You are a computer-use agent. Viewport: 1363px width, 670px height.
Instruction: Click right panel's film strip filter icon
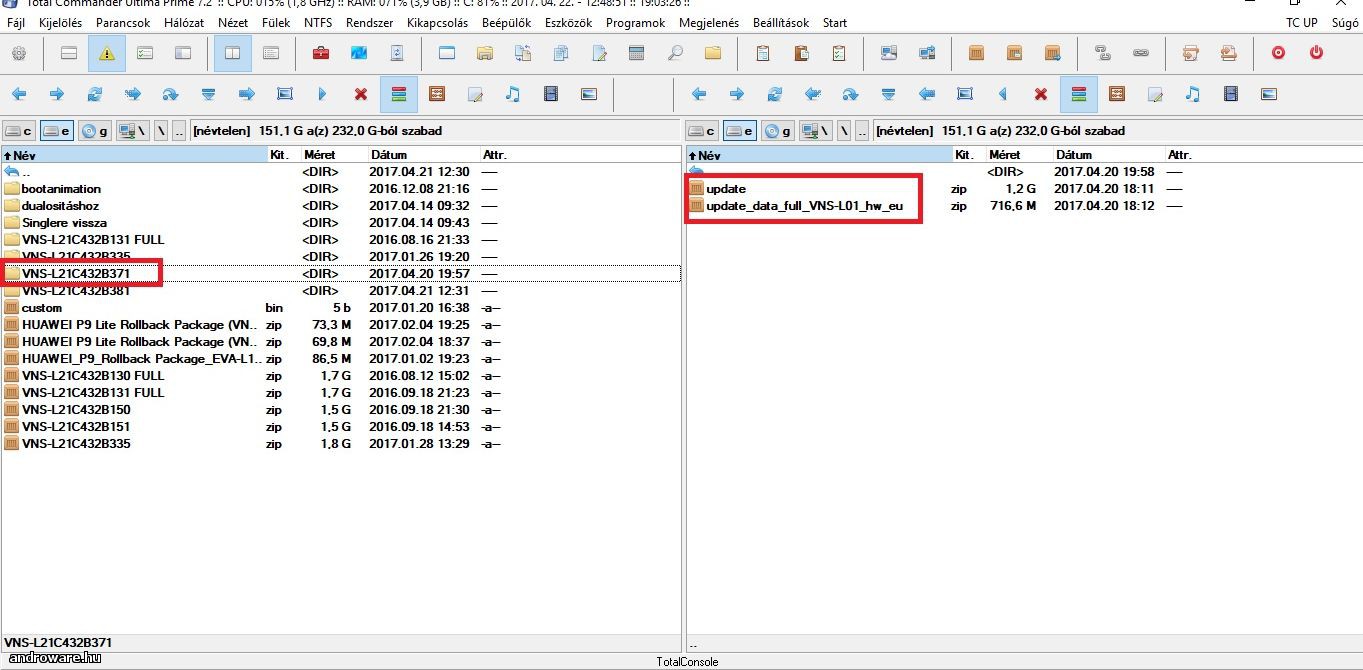tap(1231, 94)
